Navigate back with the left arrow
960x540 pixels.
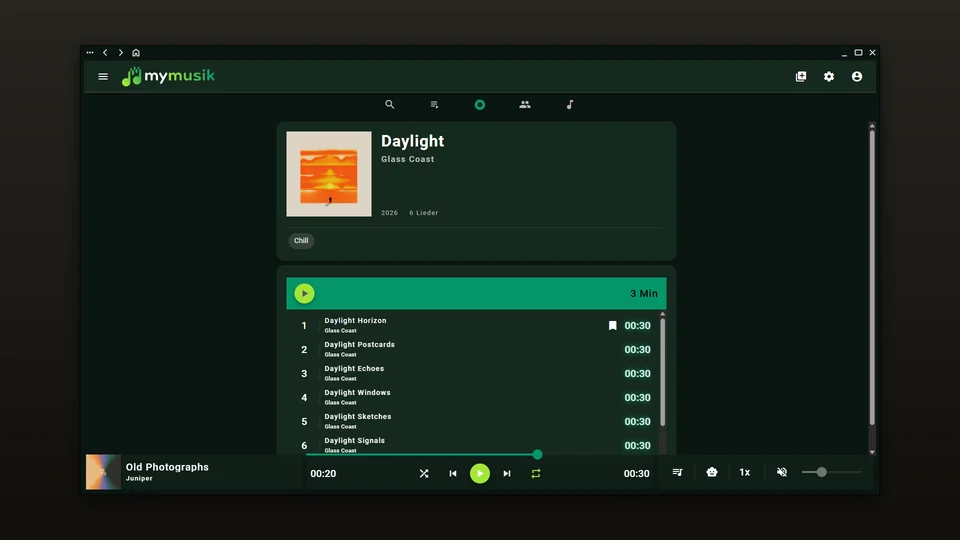point(105,53)
